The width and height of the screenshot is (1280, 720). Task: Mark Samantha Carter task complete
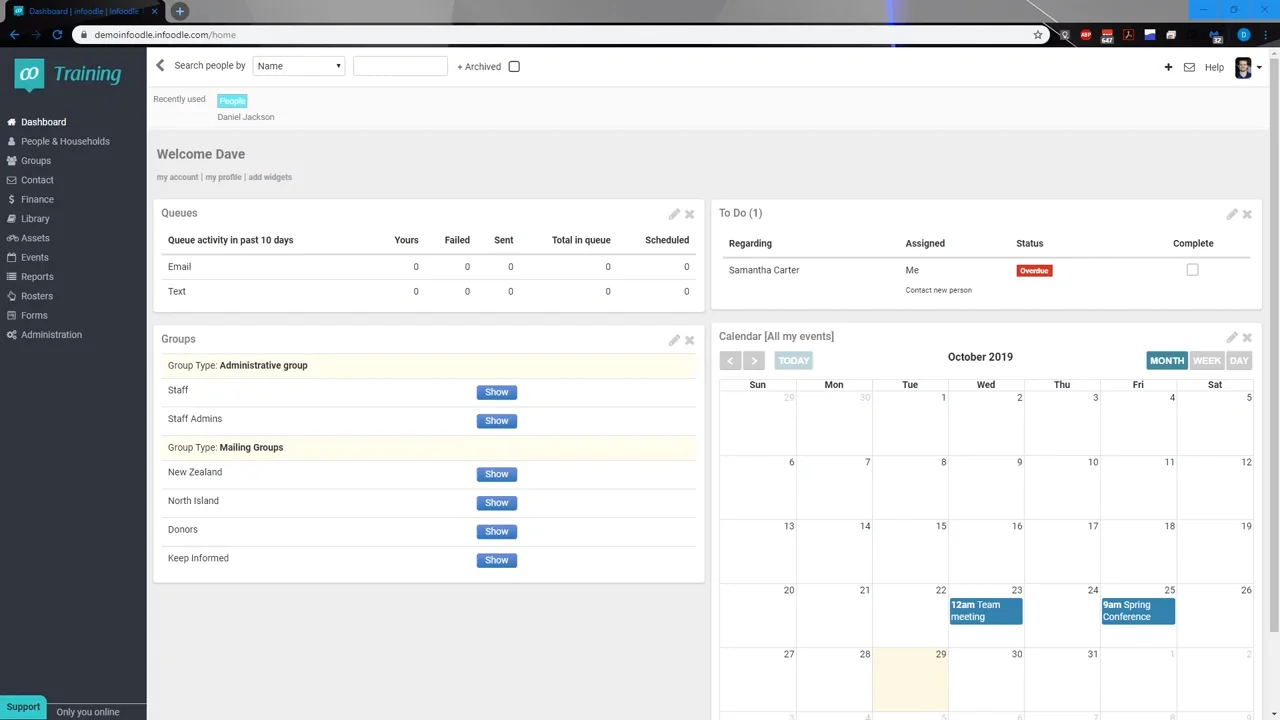(x=1192, y=270)
